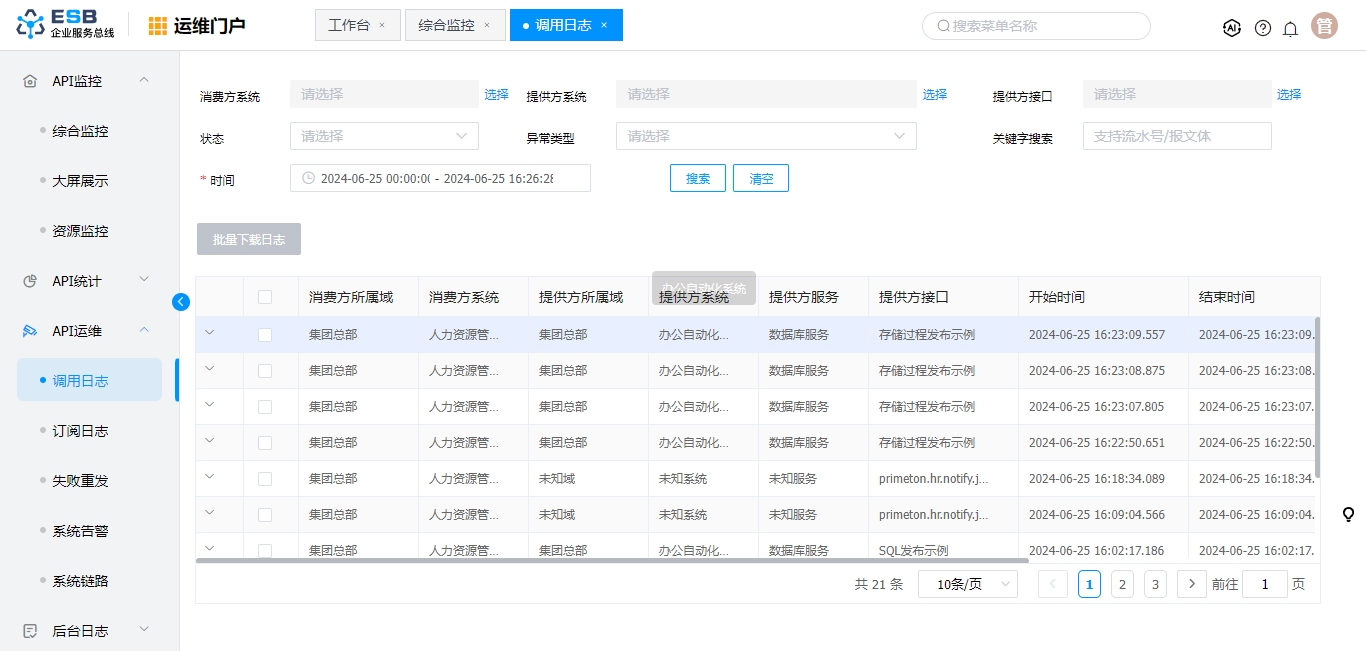
Task: Open the help question mark icon
Action: tap(1262, 28)
